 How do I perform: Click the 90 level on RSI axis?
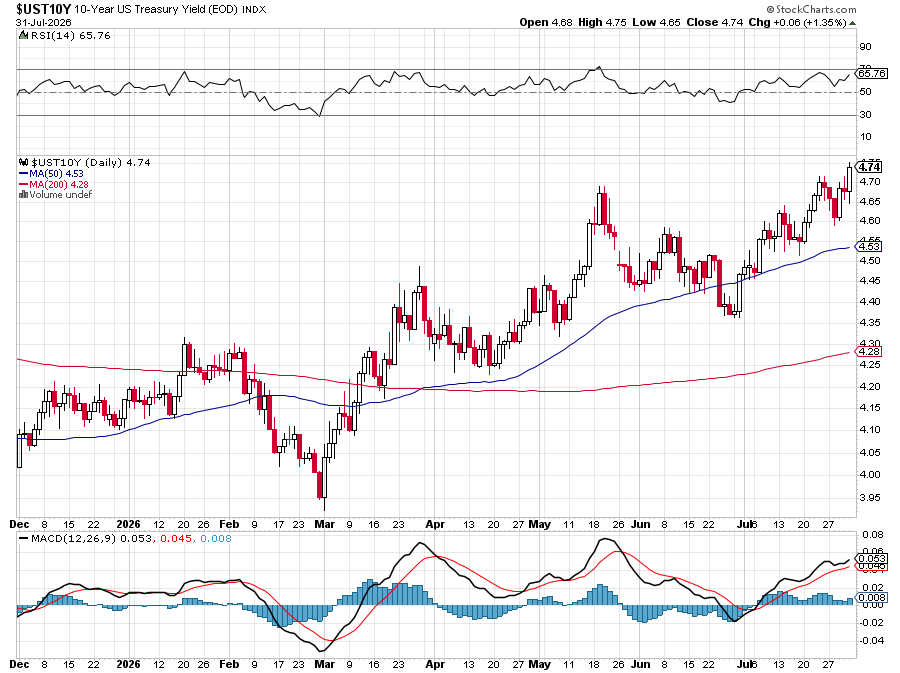click(x=865, y=47)
